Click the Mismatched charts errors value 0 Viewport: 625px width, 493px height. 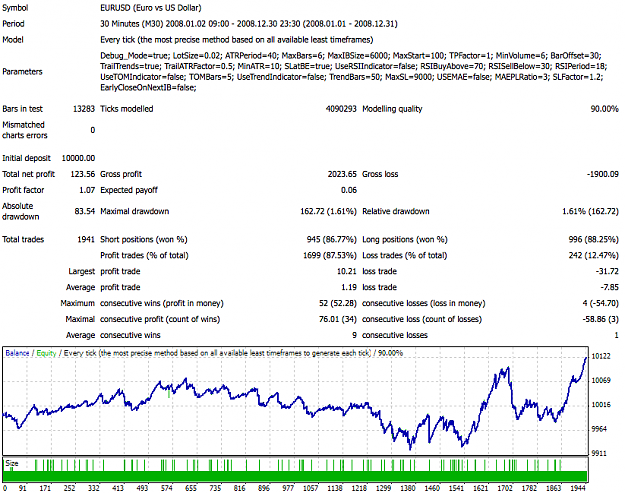point(92,130)
